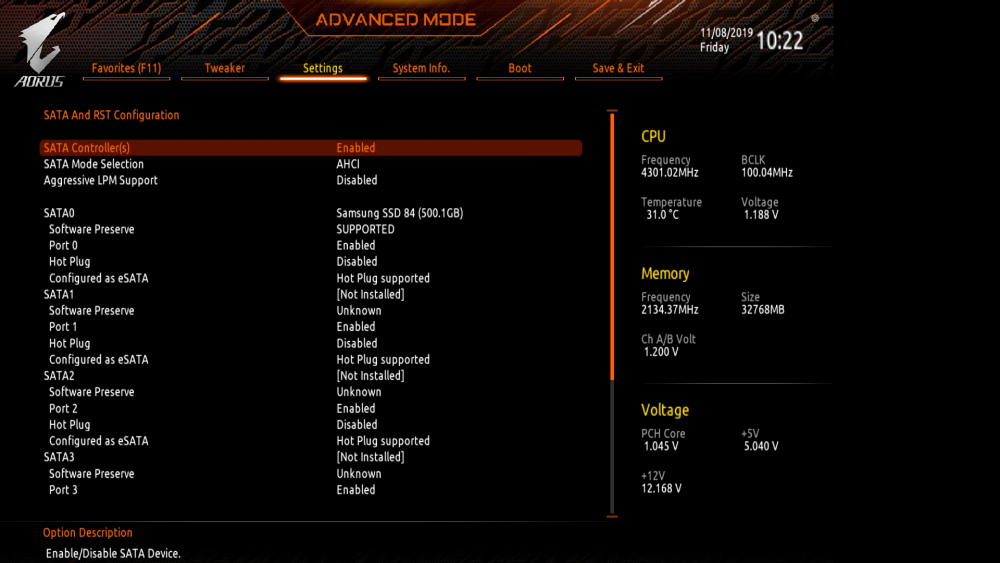Click Configured as eSATA under SATA0
Screen dimensions: 1000x563
point(99,278)
